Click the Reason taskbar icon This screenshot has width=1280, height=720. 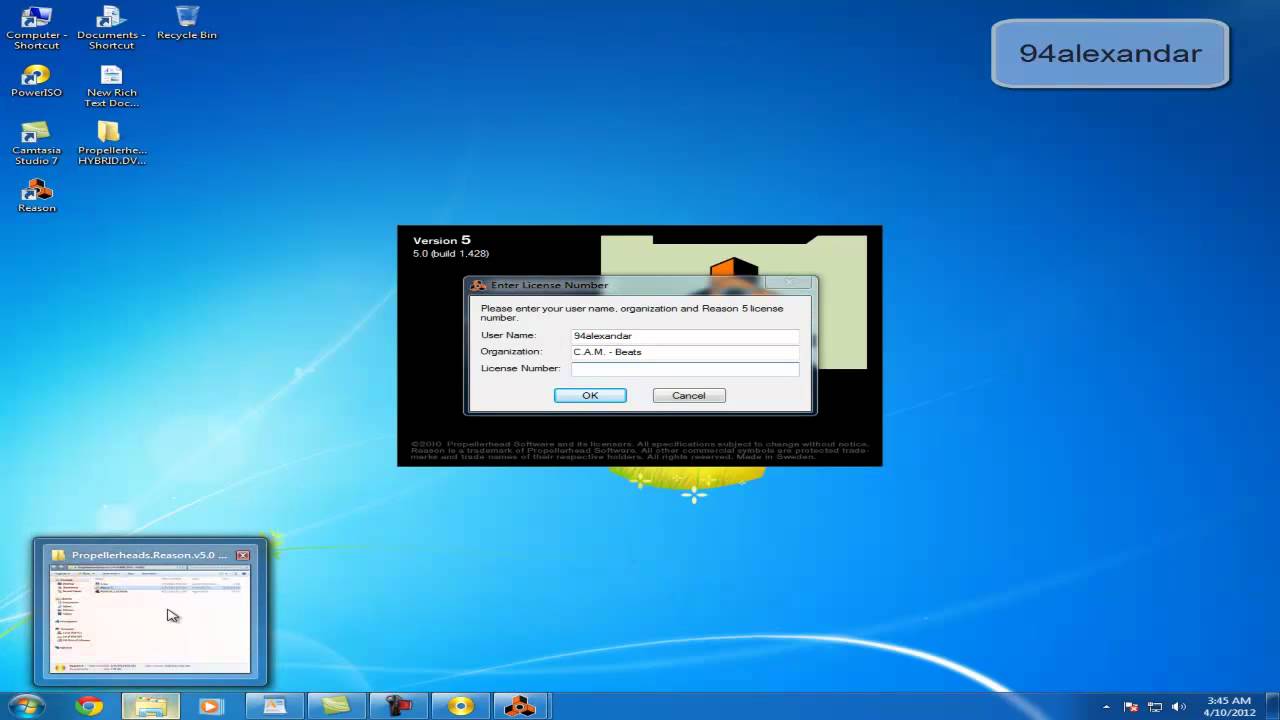pyautogui.click(x=520, y=706)
